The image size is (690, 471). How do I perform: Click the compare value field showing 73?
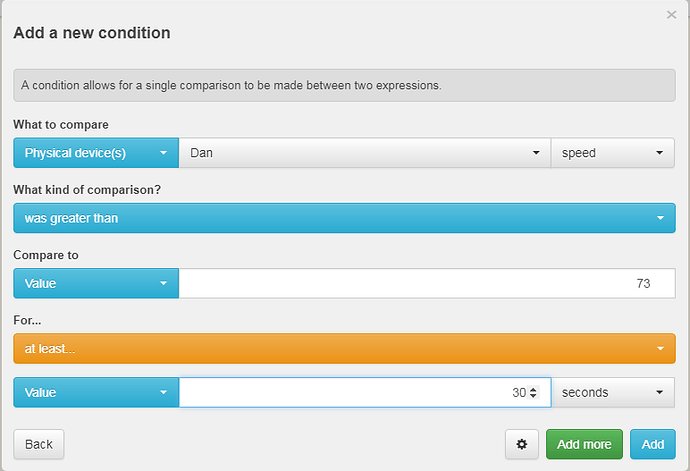point(427,283)
